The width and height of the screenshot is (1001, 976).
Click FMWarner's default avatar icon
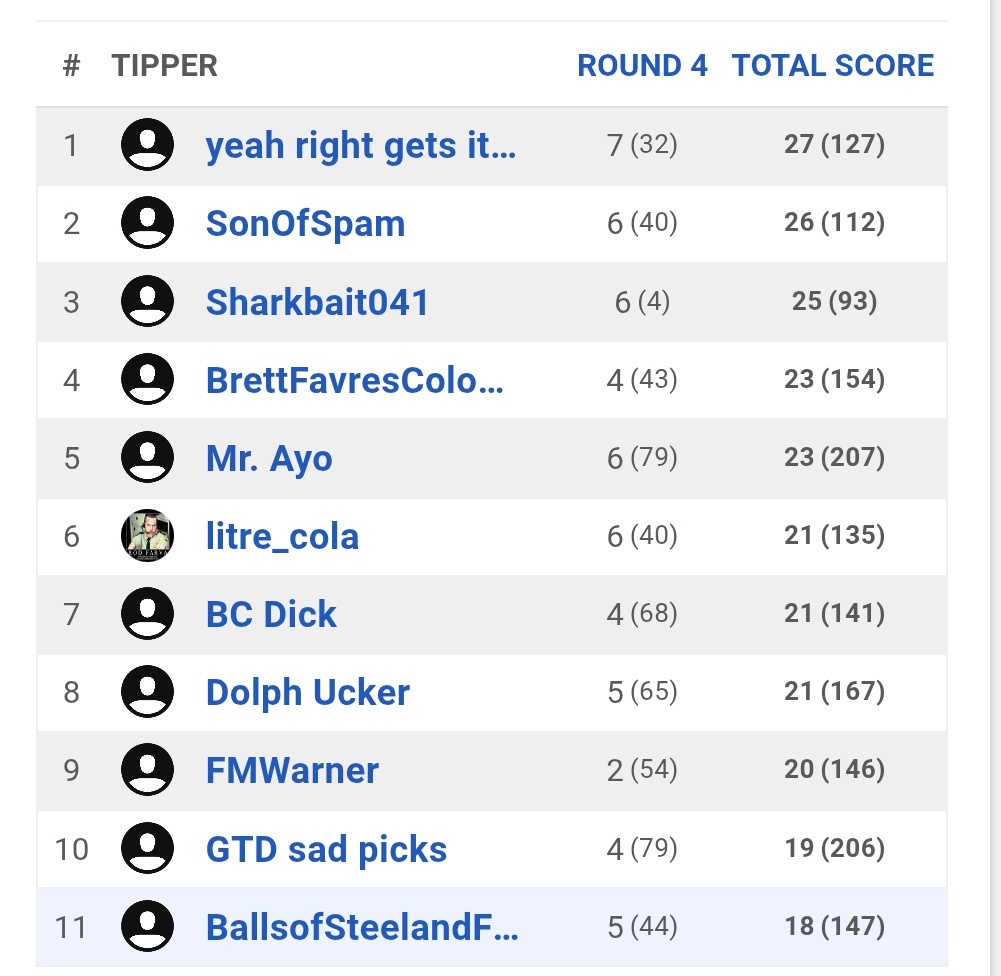tap(147, 769)
